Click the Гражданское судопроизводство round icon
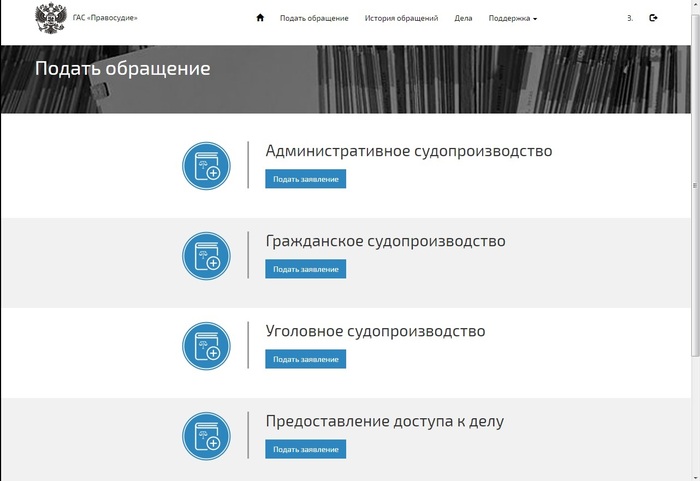This screenshot has width=700, height=481. tap(207, 255)
